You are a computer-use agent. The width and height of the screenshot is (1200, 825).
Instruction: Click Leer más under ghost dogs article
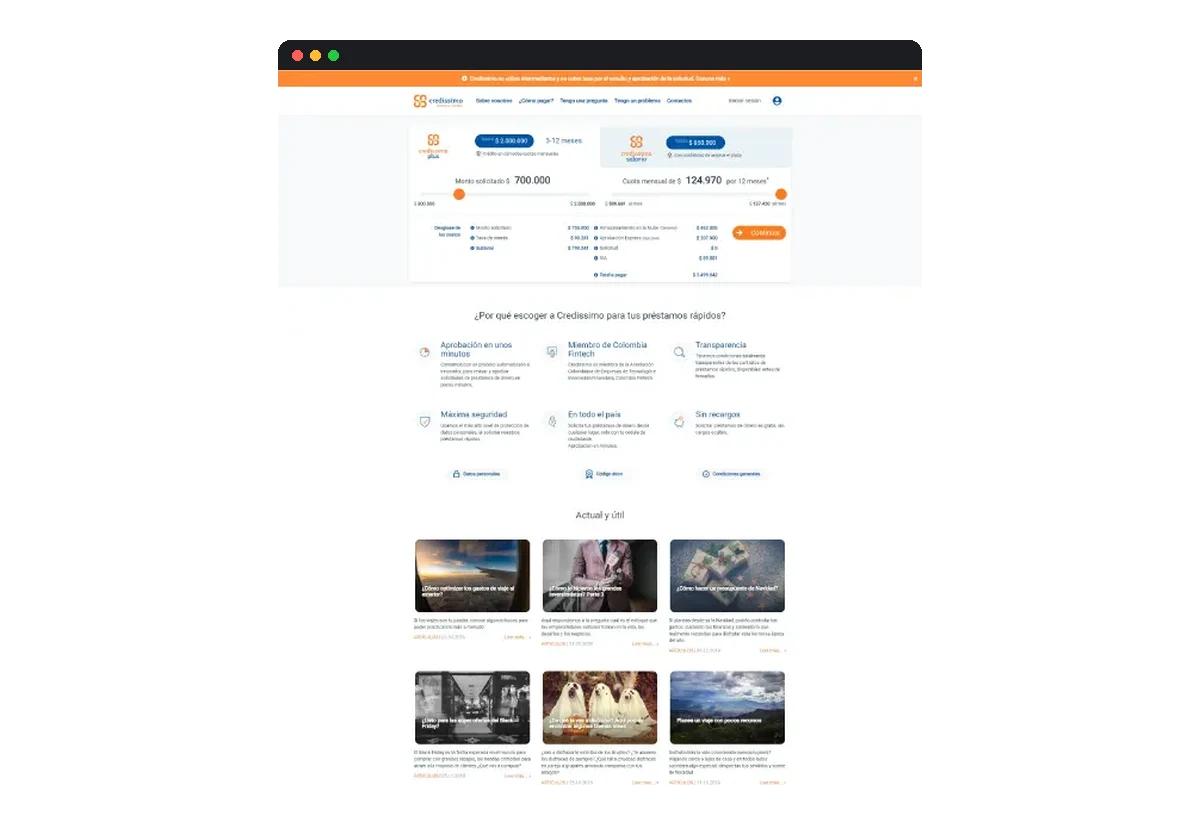tap(645, 782)
